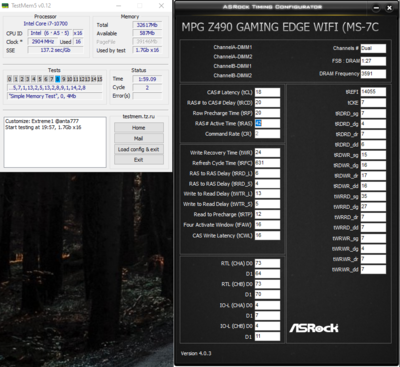This screenshot has width=400, height=367.
Task: Click the DRAM Frequency field
Action: pos(373,74)
